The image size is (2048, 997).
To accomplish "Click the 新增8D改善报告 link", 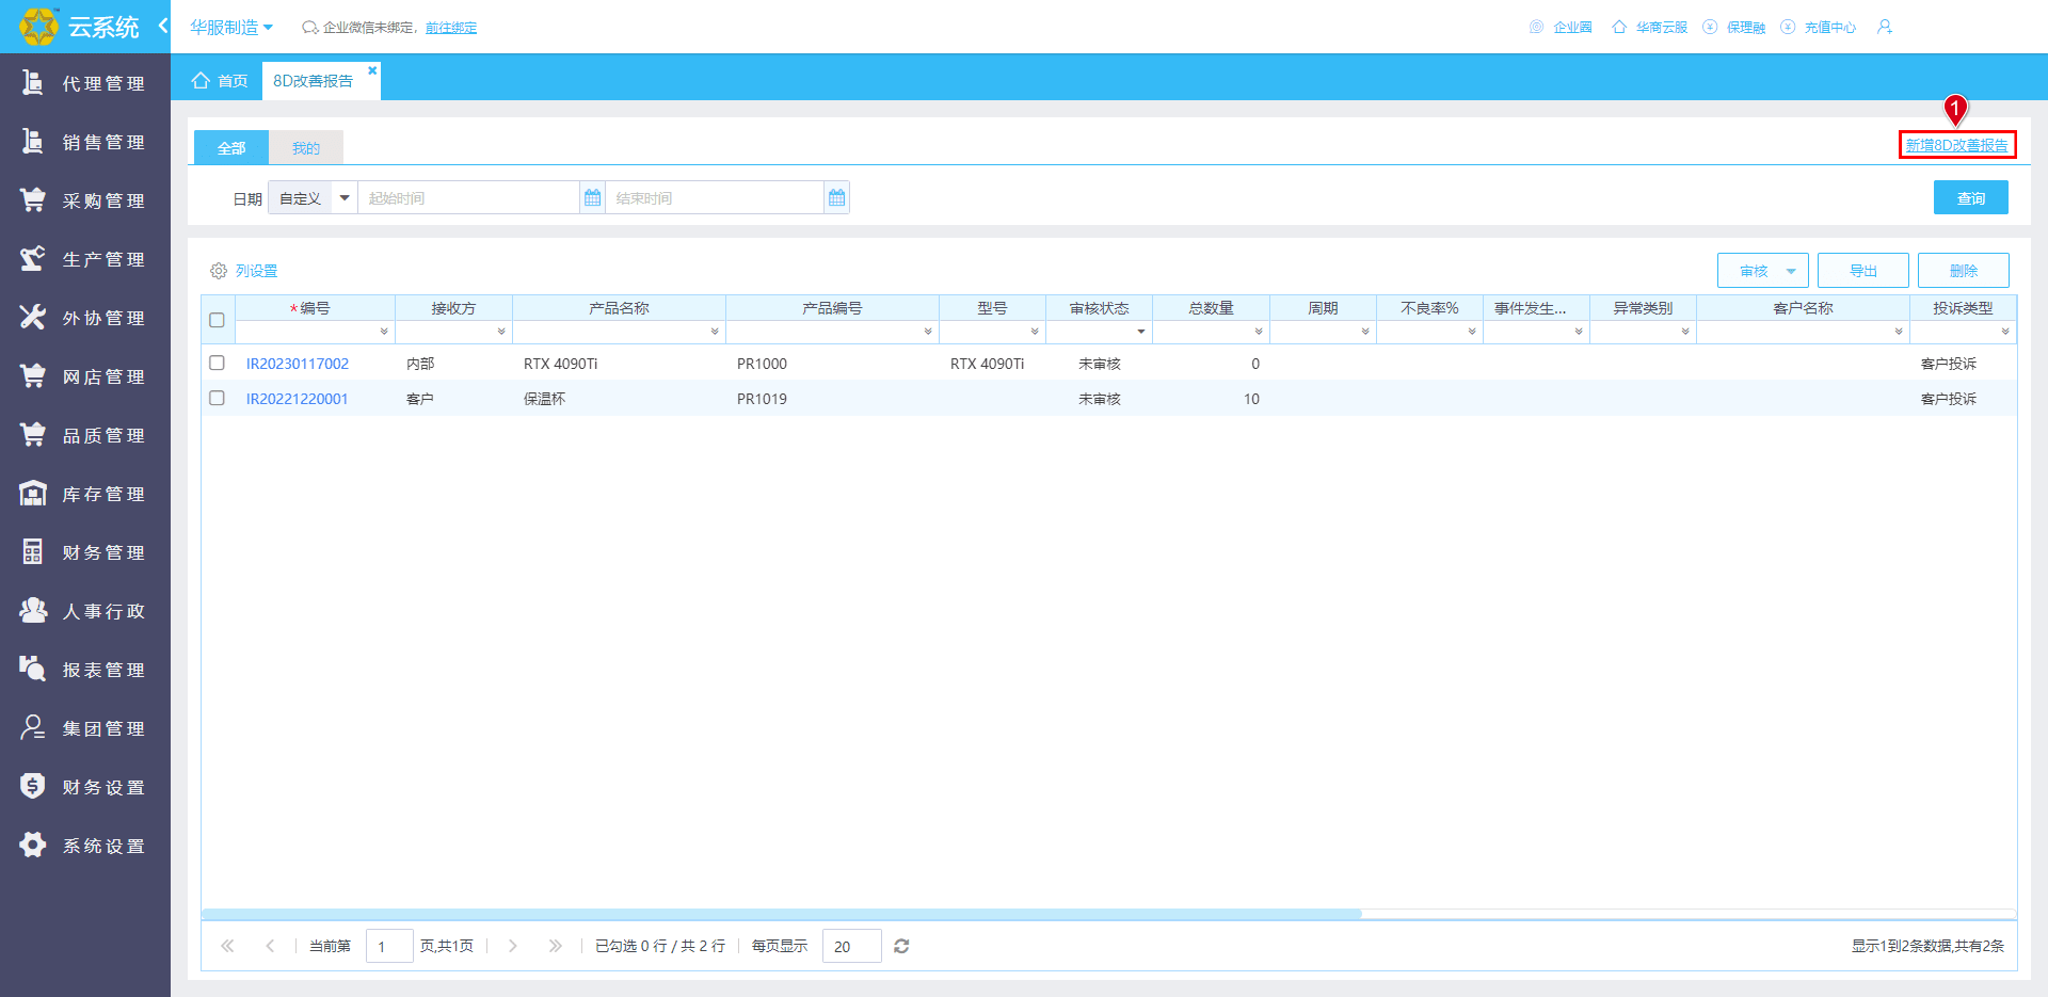I will (1956, 145).
